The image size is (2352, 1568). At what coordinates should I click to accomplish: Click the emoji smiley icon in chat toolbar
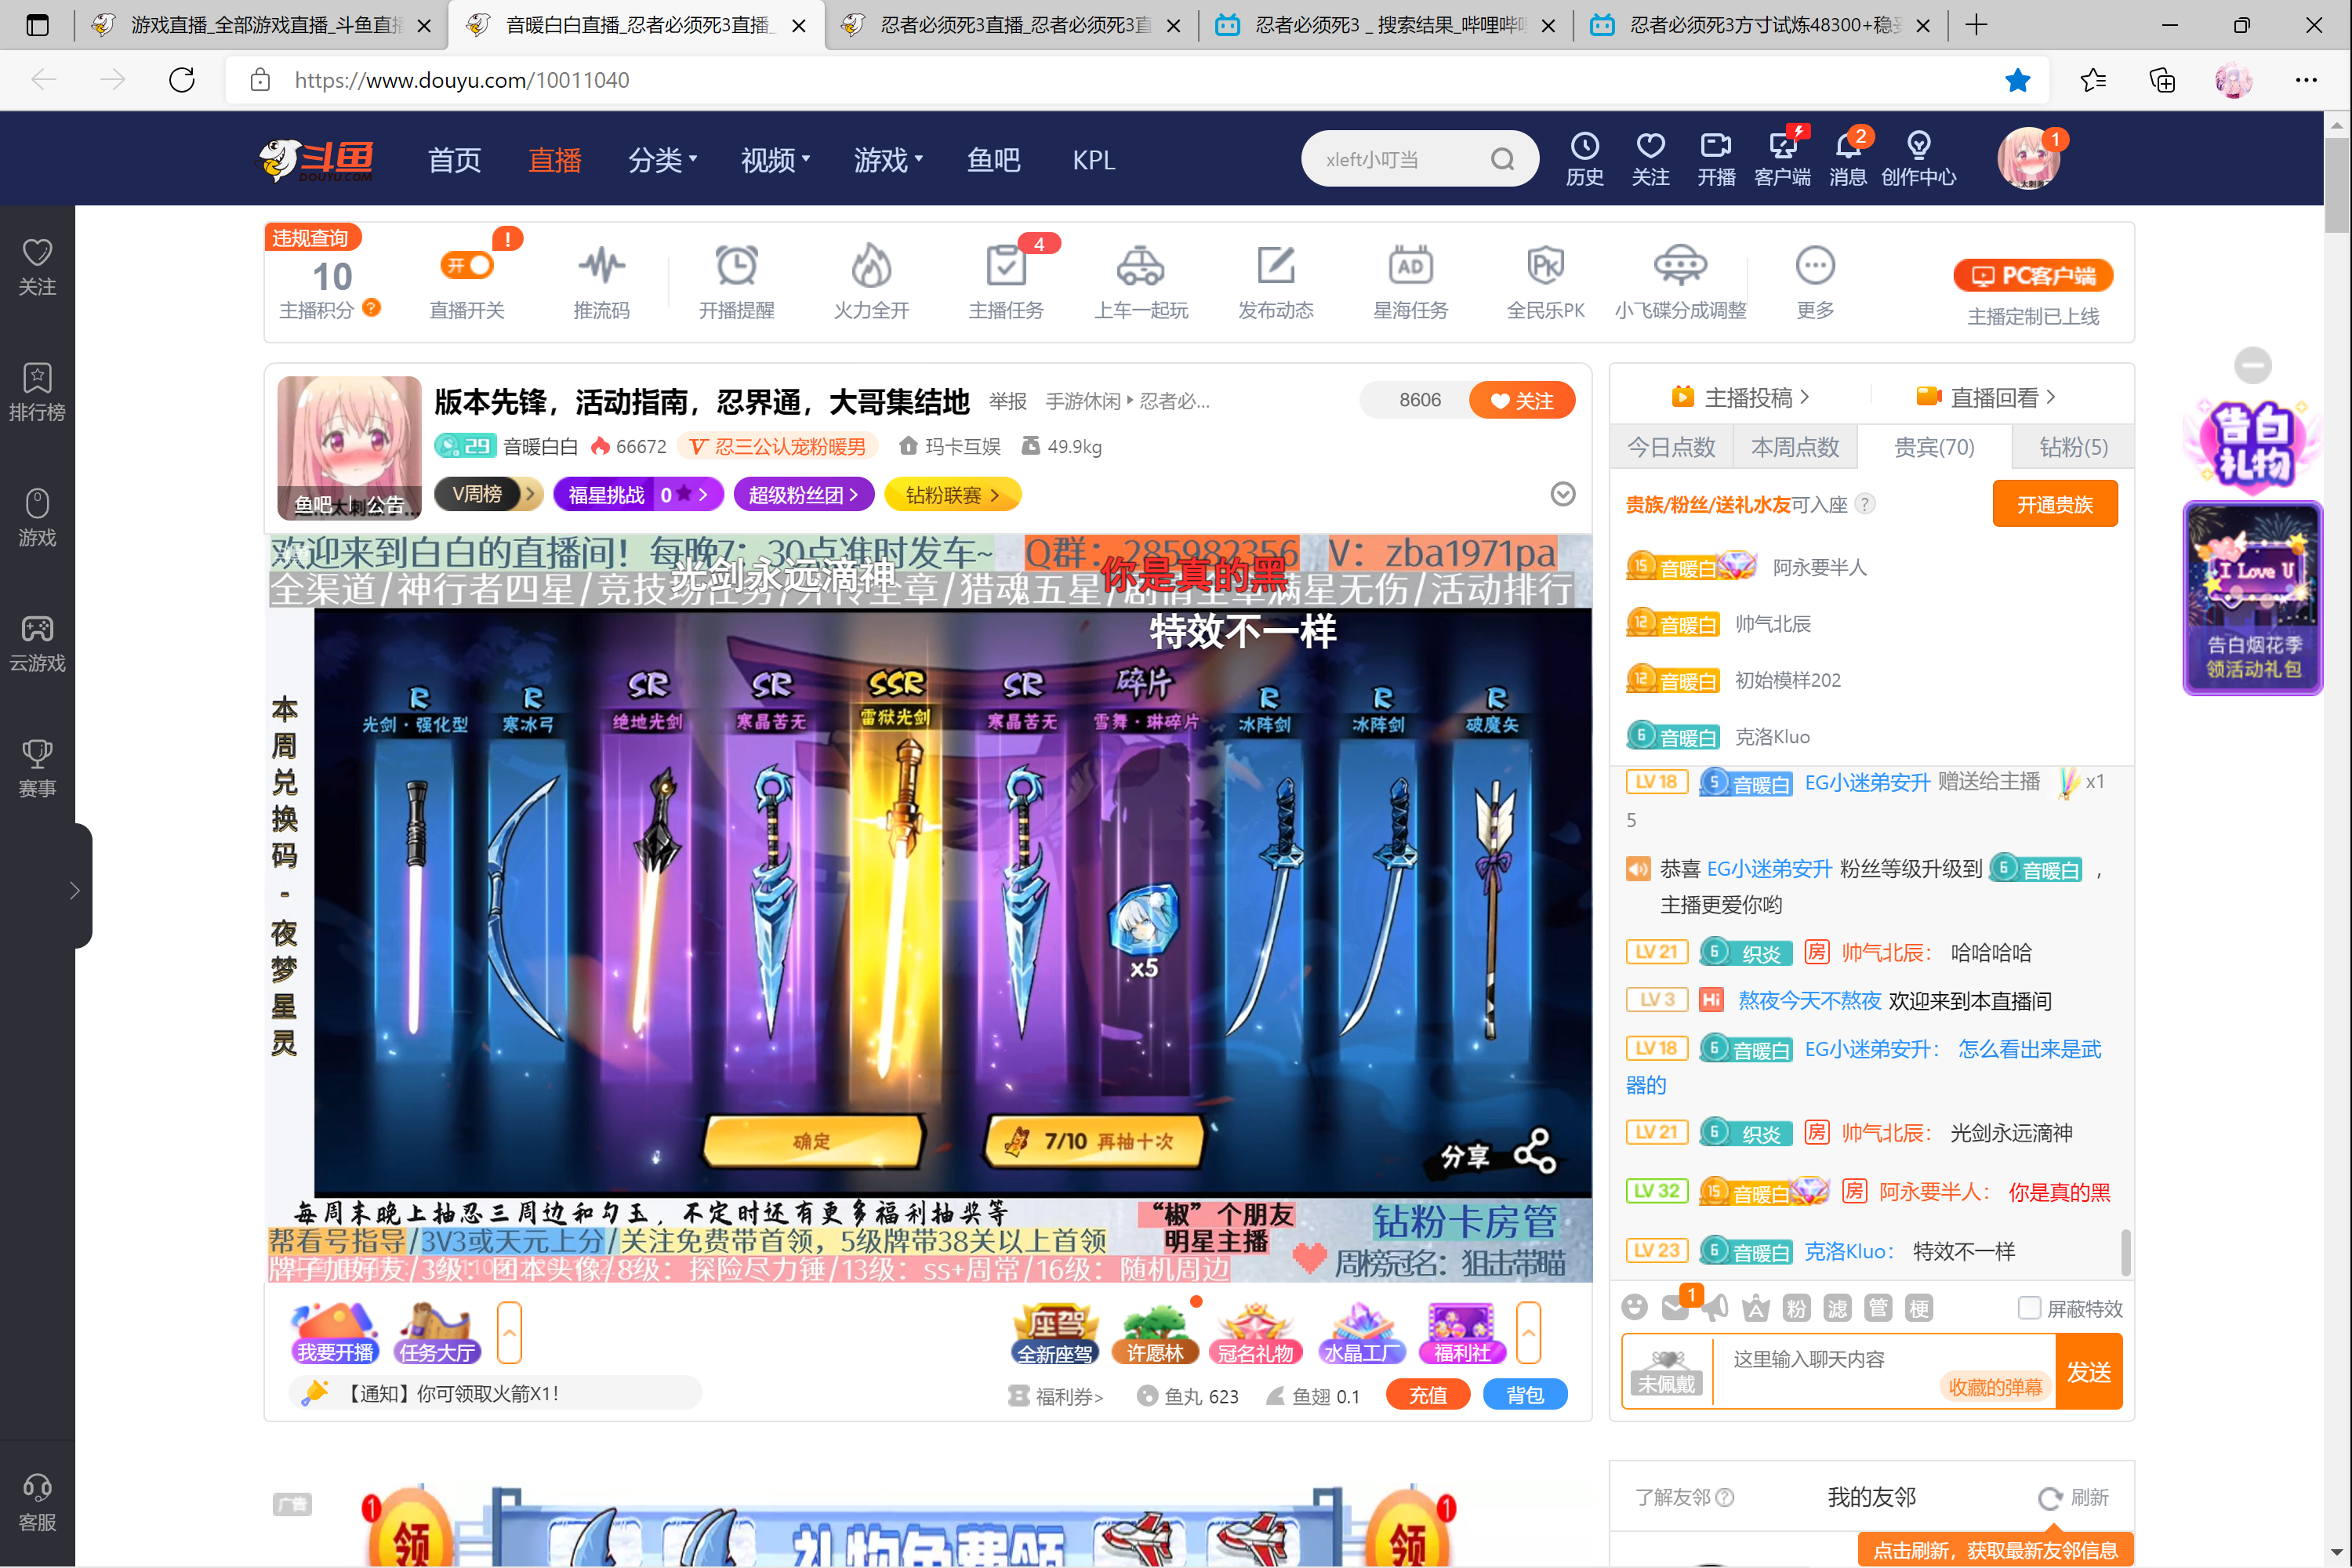(x=1634, y=1307)
